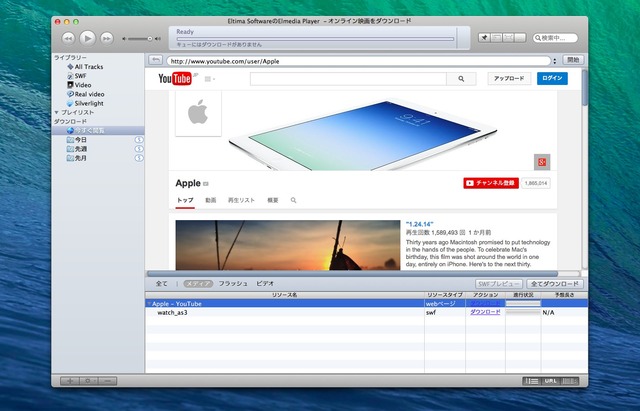This screenshot has width=640, height=411.
Task: Collapse the Apple - YouTube row triangle
Action: coord(149,304)
